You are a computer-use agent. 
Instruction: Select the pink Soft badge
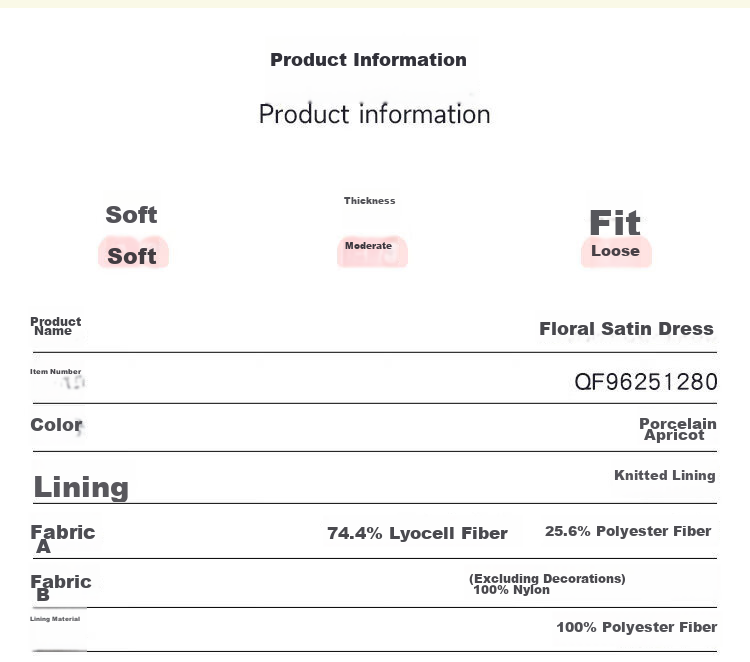pyautogui.click(x=133, y=253)
